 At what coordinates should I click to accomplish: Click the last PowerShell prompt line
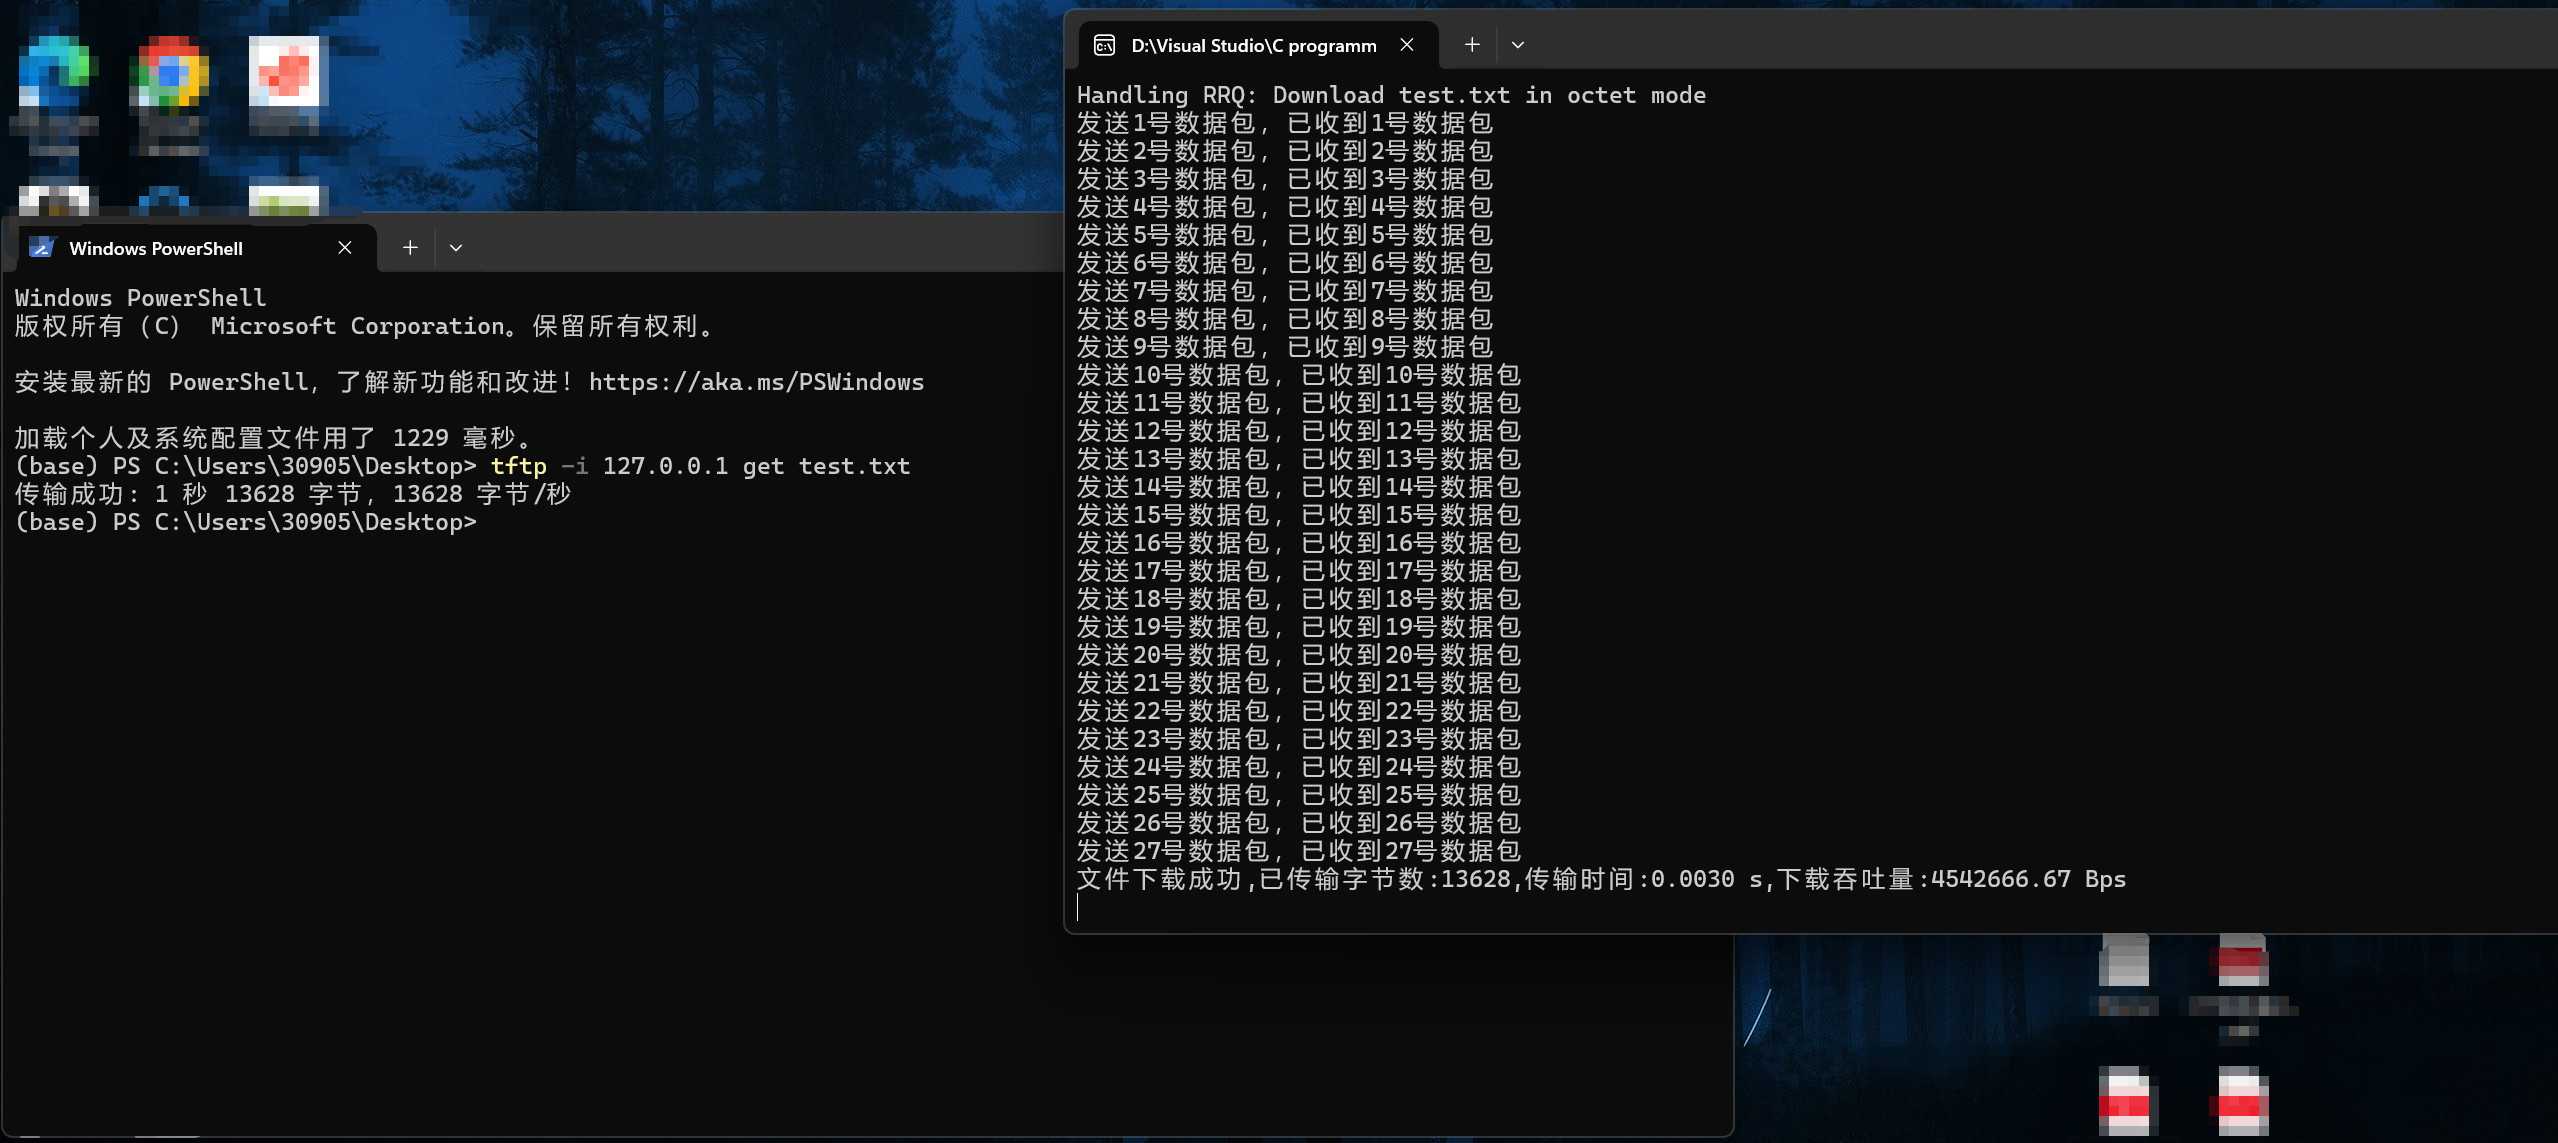tap(246, 522)
